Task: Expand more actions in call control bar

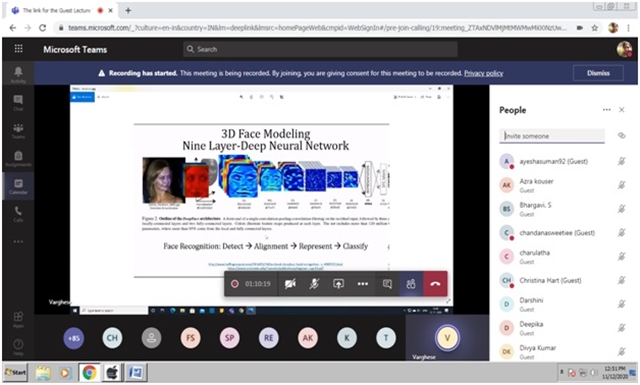Action: tap(363, 284)
